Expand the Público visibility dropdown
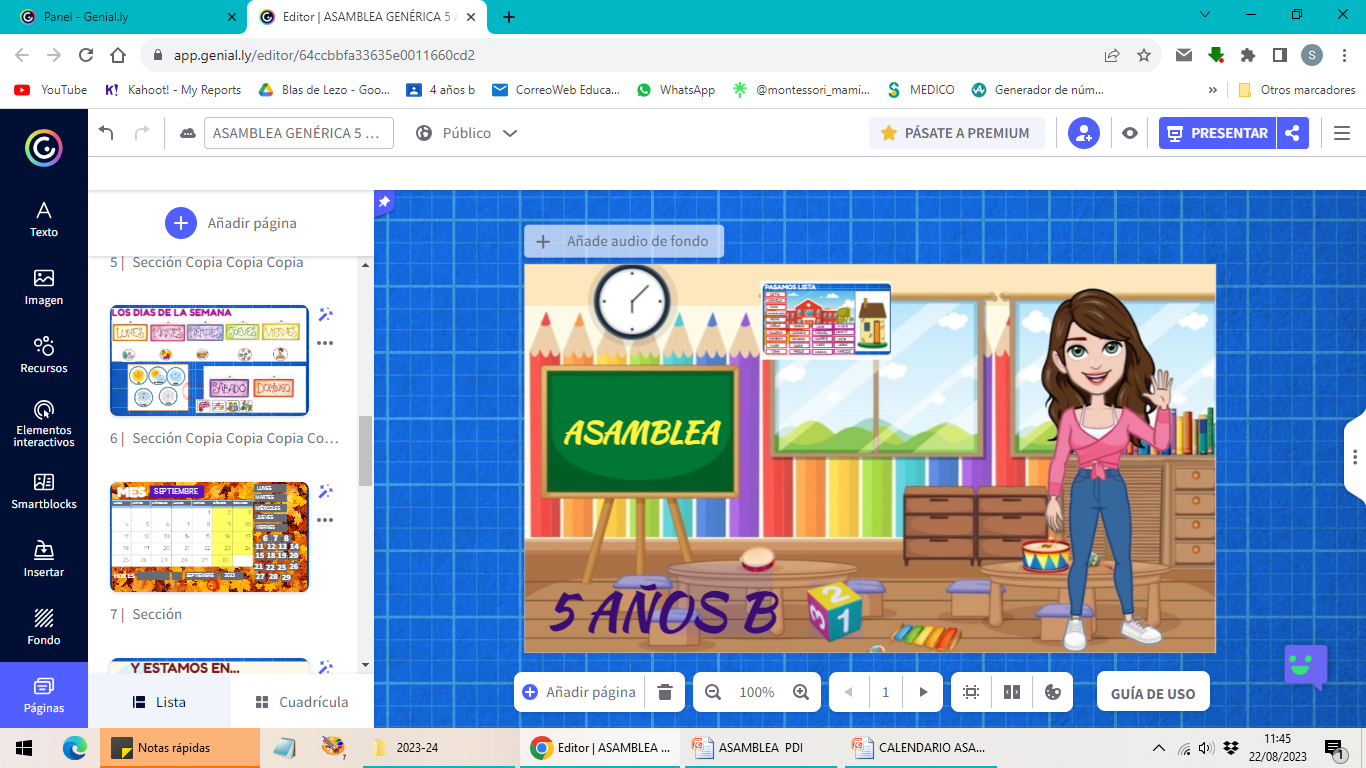 pyautogui.click(x=467, y=133)
